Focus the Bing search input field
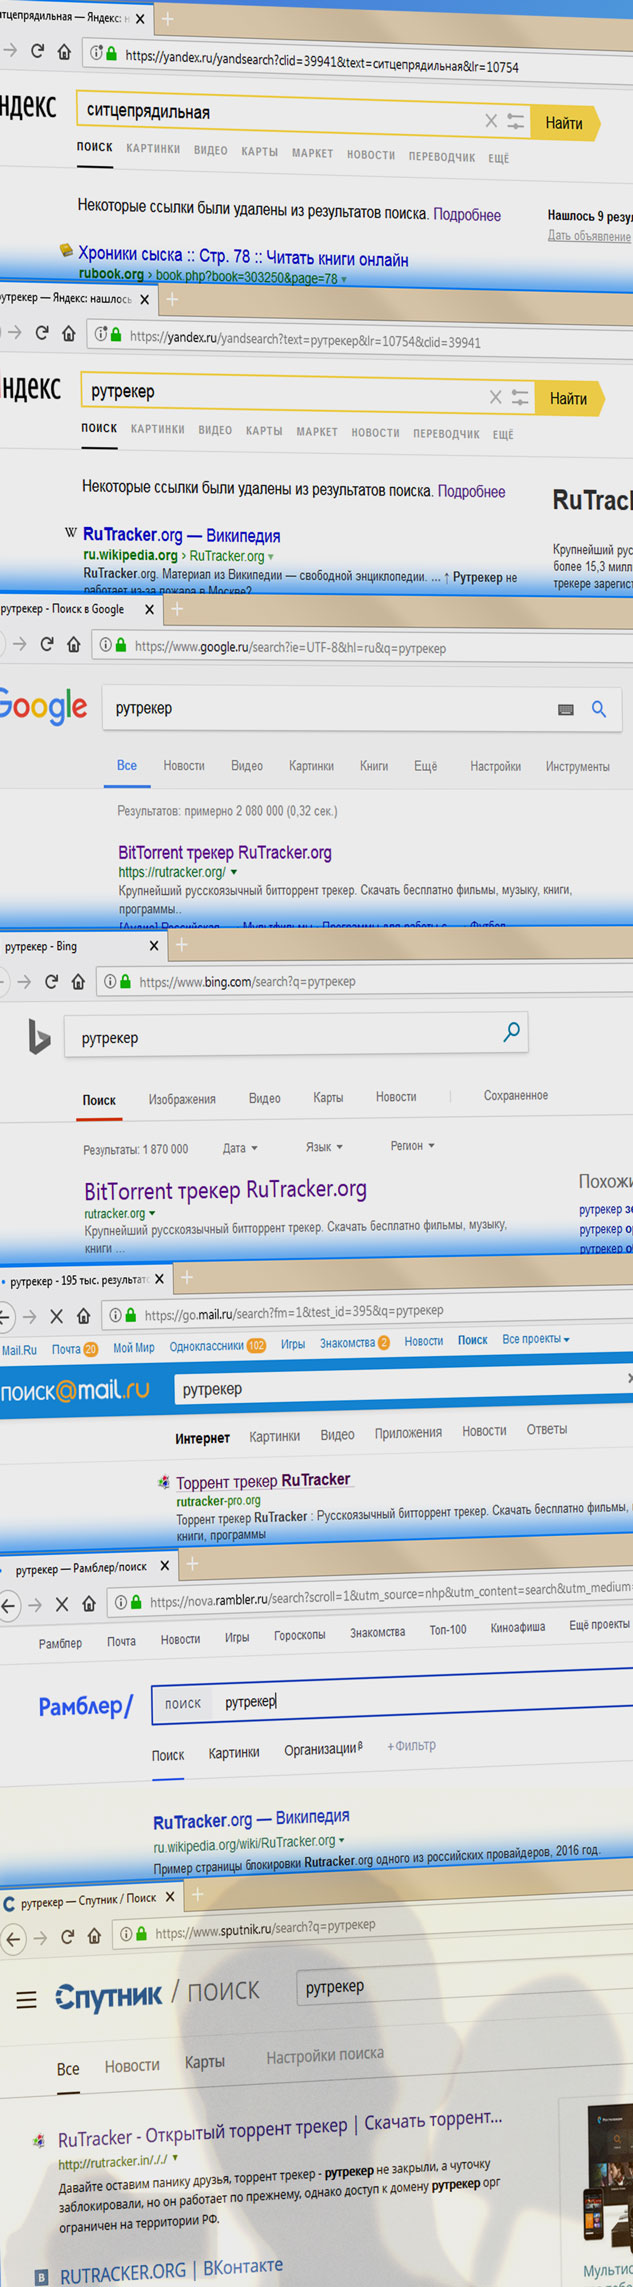Screen dimensions: 633x2287 coord(296,1036)
